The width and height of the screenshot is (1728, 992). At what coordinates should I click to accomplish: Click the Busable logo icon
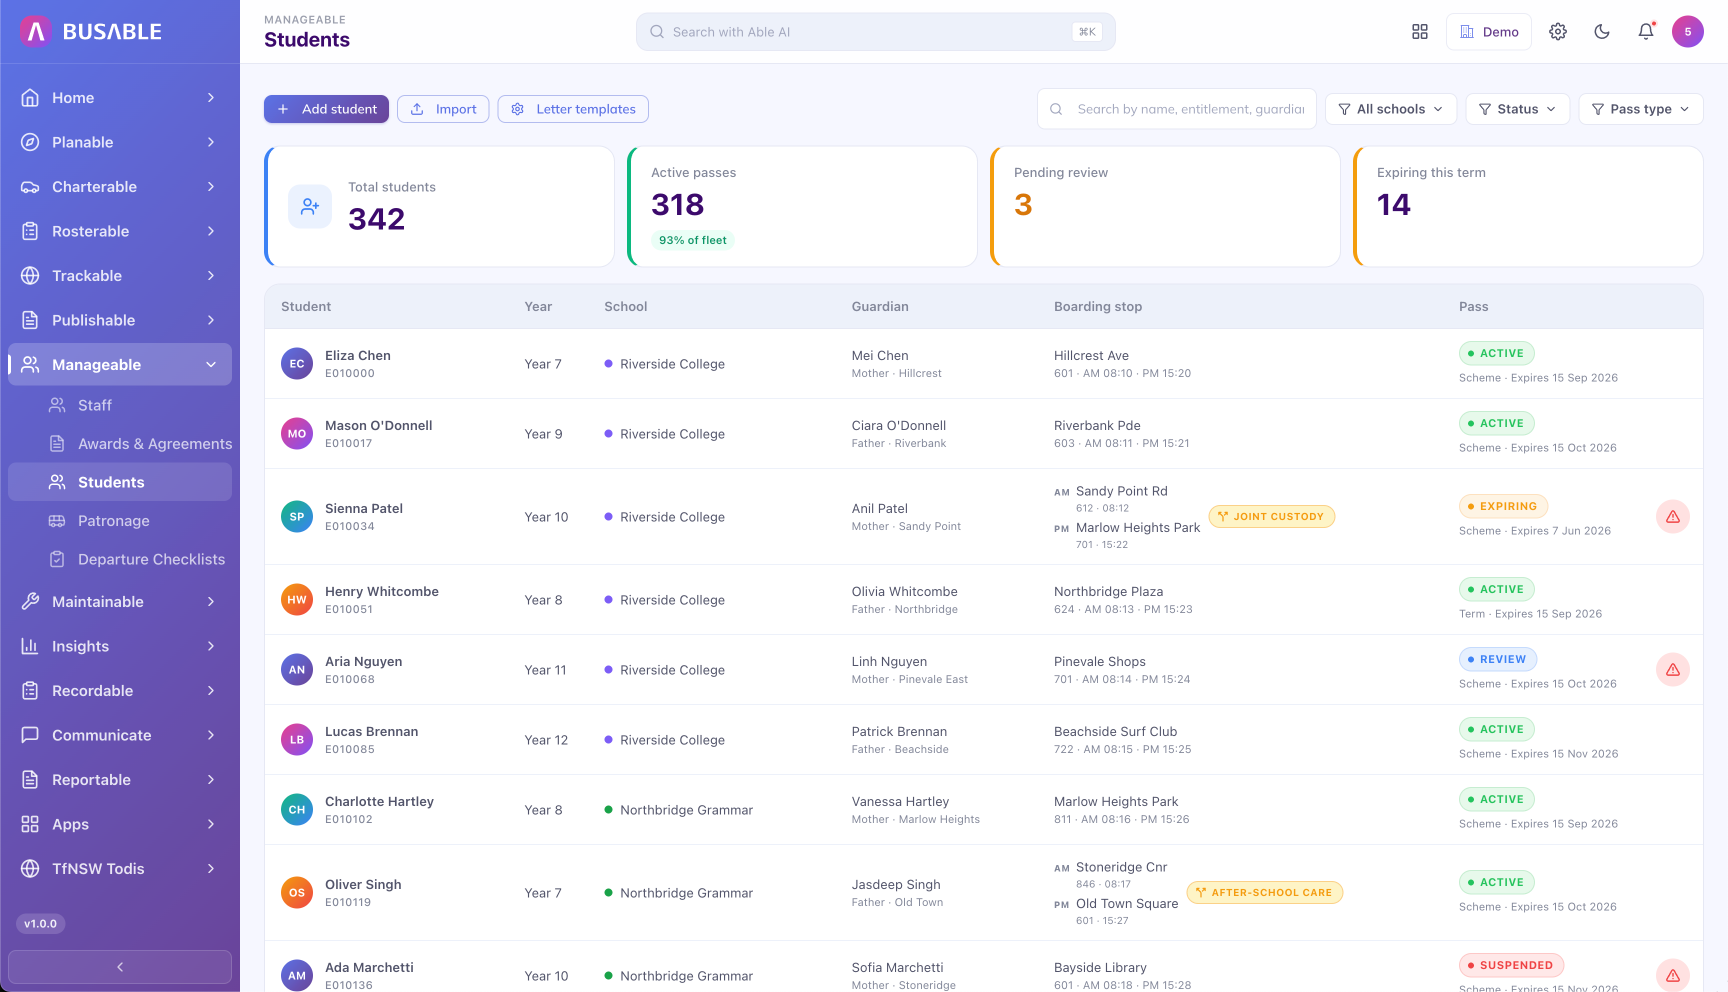click(36, 32)
